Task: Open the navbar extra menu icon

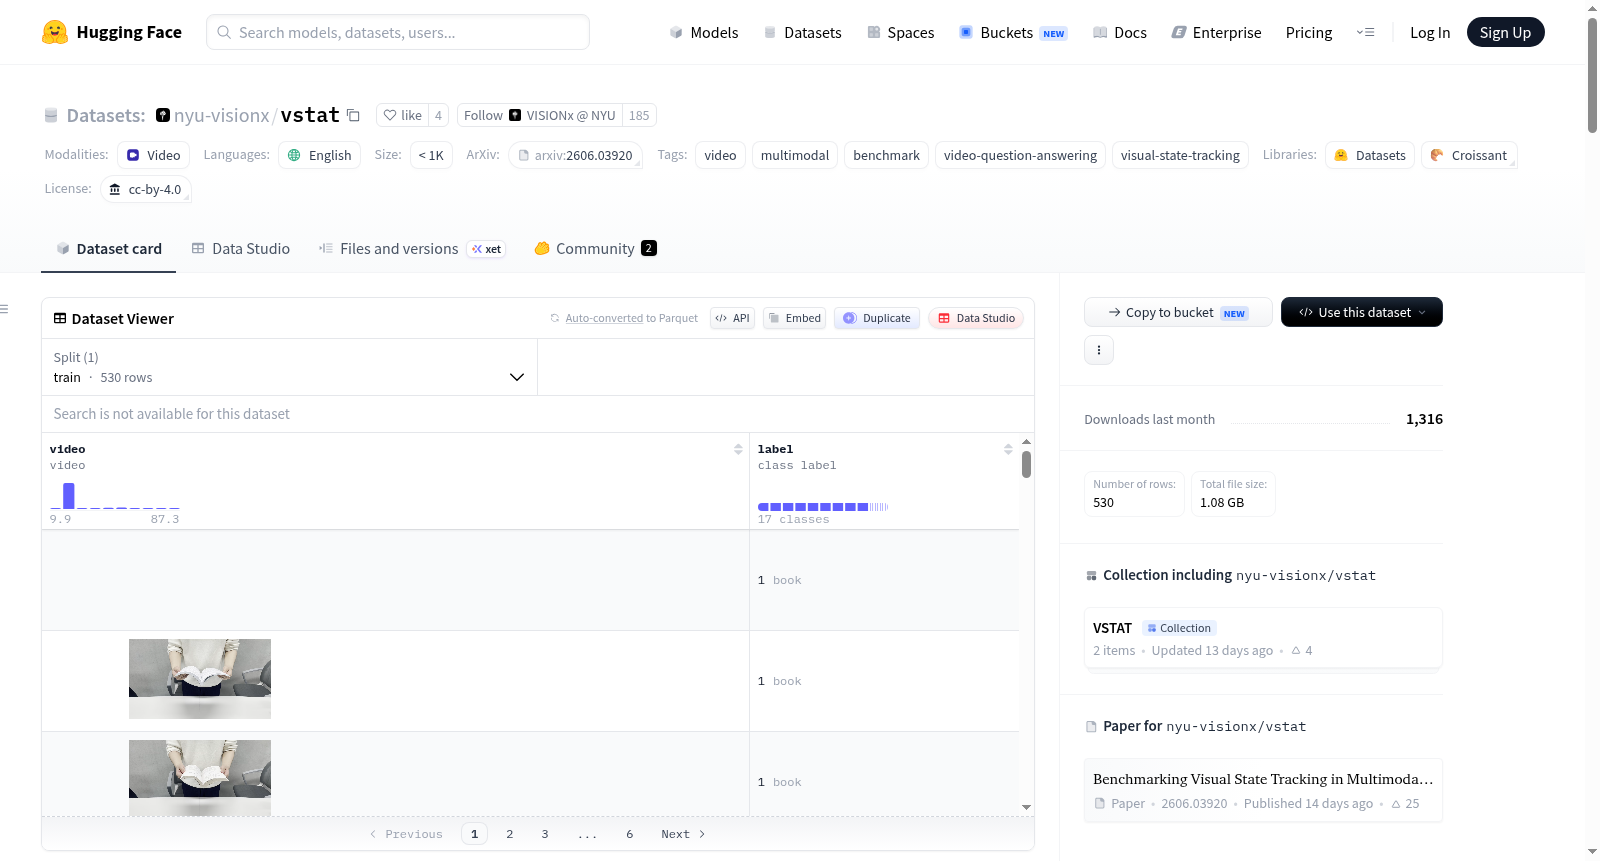Action: click(1365, 32)
